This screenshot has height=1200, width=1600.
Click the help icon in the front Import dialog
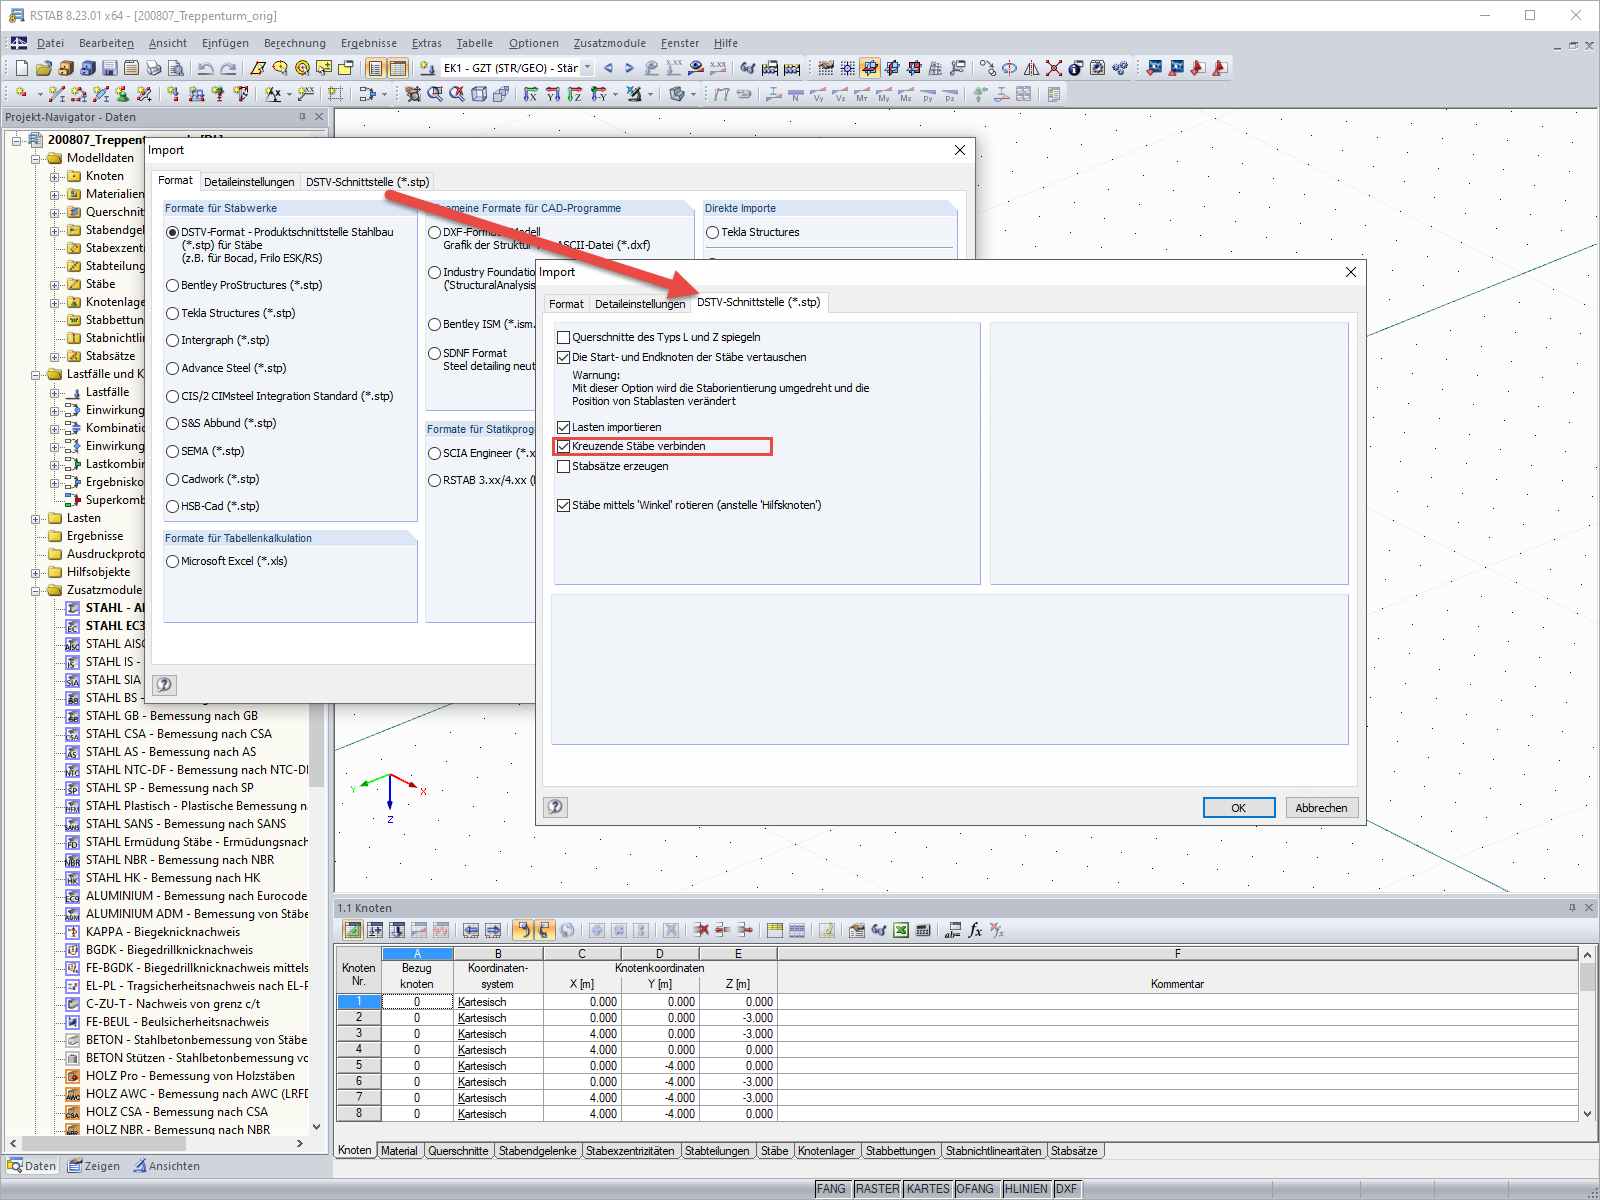(x=555, y=807)
